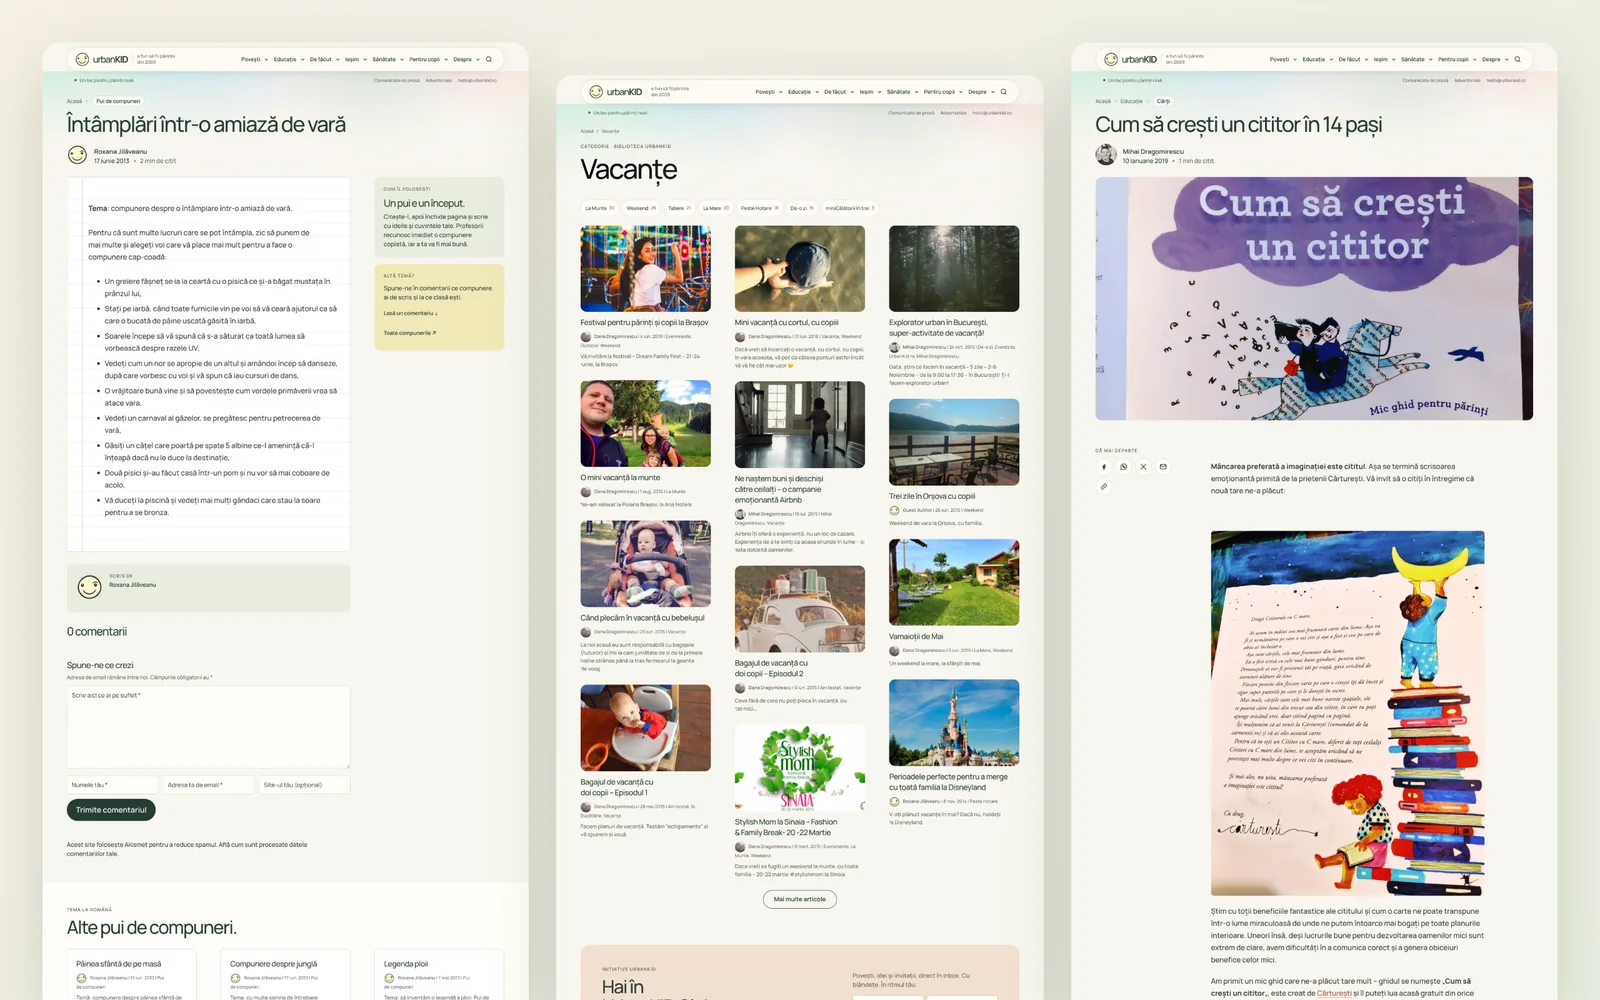Expand the Despre menu on the right page
This screenshot has width=1600, height=1000.
(x=1494, y=59)
